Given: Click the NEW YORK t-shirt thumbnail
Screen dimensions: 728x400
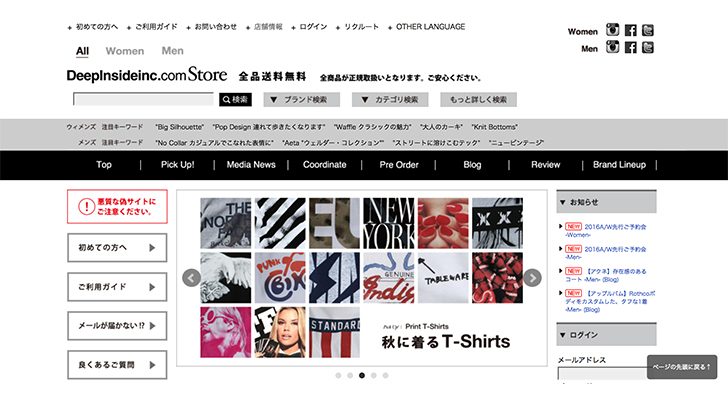Looking at the screenshot, I should 389,223.
